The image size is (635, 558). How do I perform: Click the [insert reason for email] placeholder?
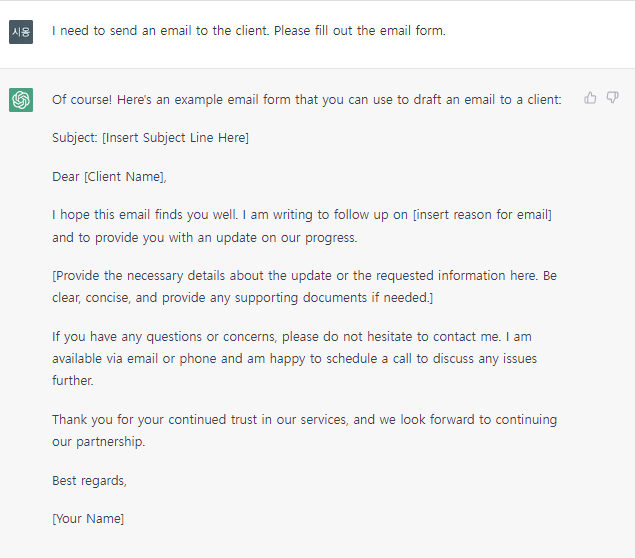[482, 215]
